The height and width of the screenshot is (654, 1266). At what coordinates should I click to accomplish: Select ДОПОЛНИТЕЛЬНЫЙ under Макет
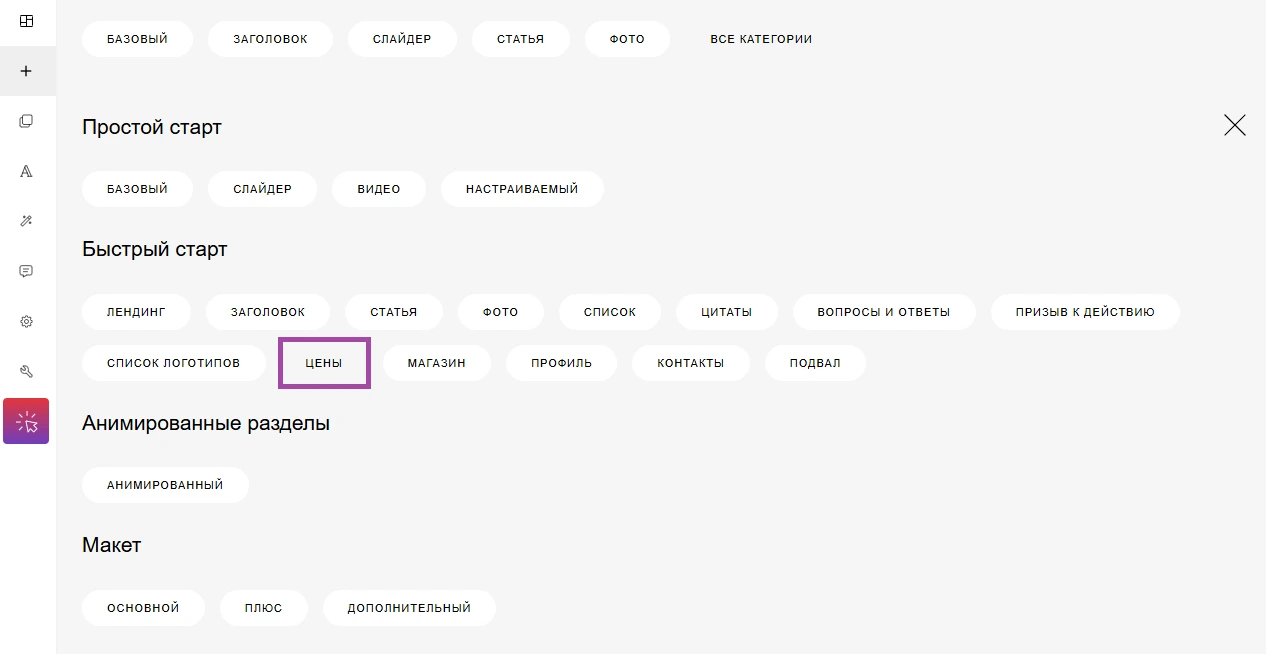click(x=408, y=608)
